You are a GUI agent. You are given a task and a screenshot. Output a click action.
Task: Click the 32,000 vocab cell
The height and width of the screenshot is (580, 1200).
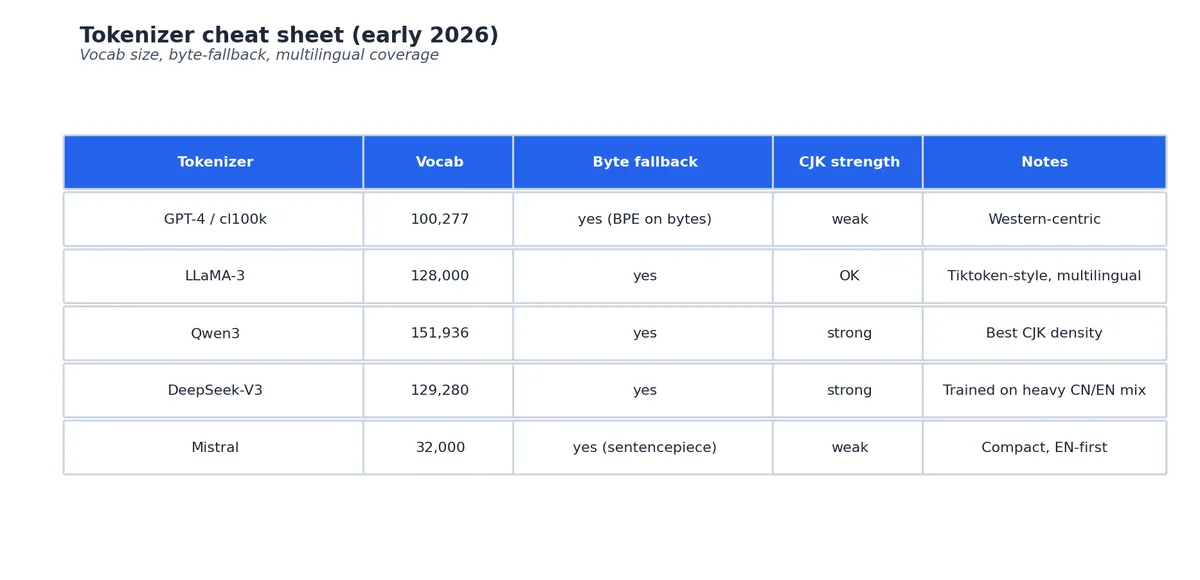439,447
